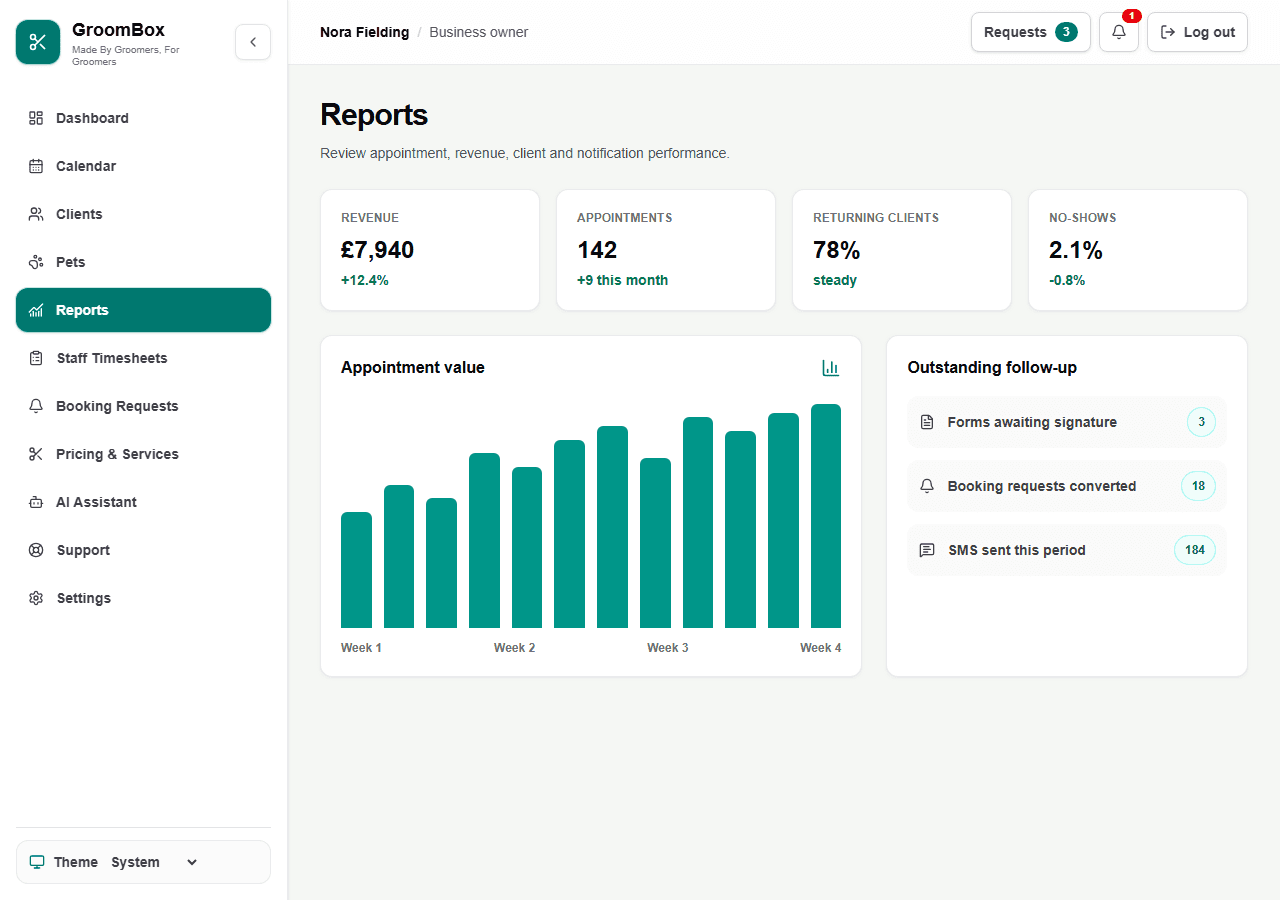The height and width of the screenshot is (900, 1280).
Task: Click the Week 2 axis label
Action: tap(514, 648)
